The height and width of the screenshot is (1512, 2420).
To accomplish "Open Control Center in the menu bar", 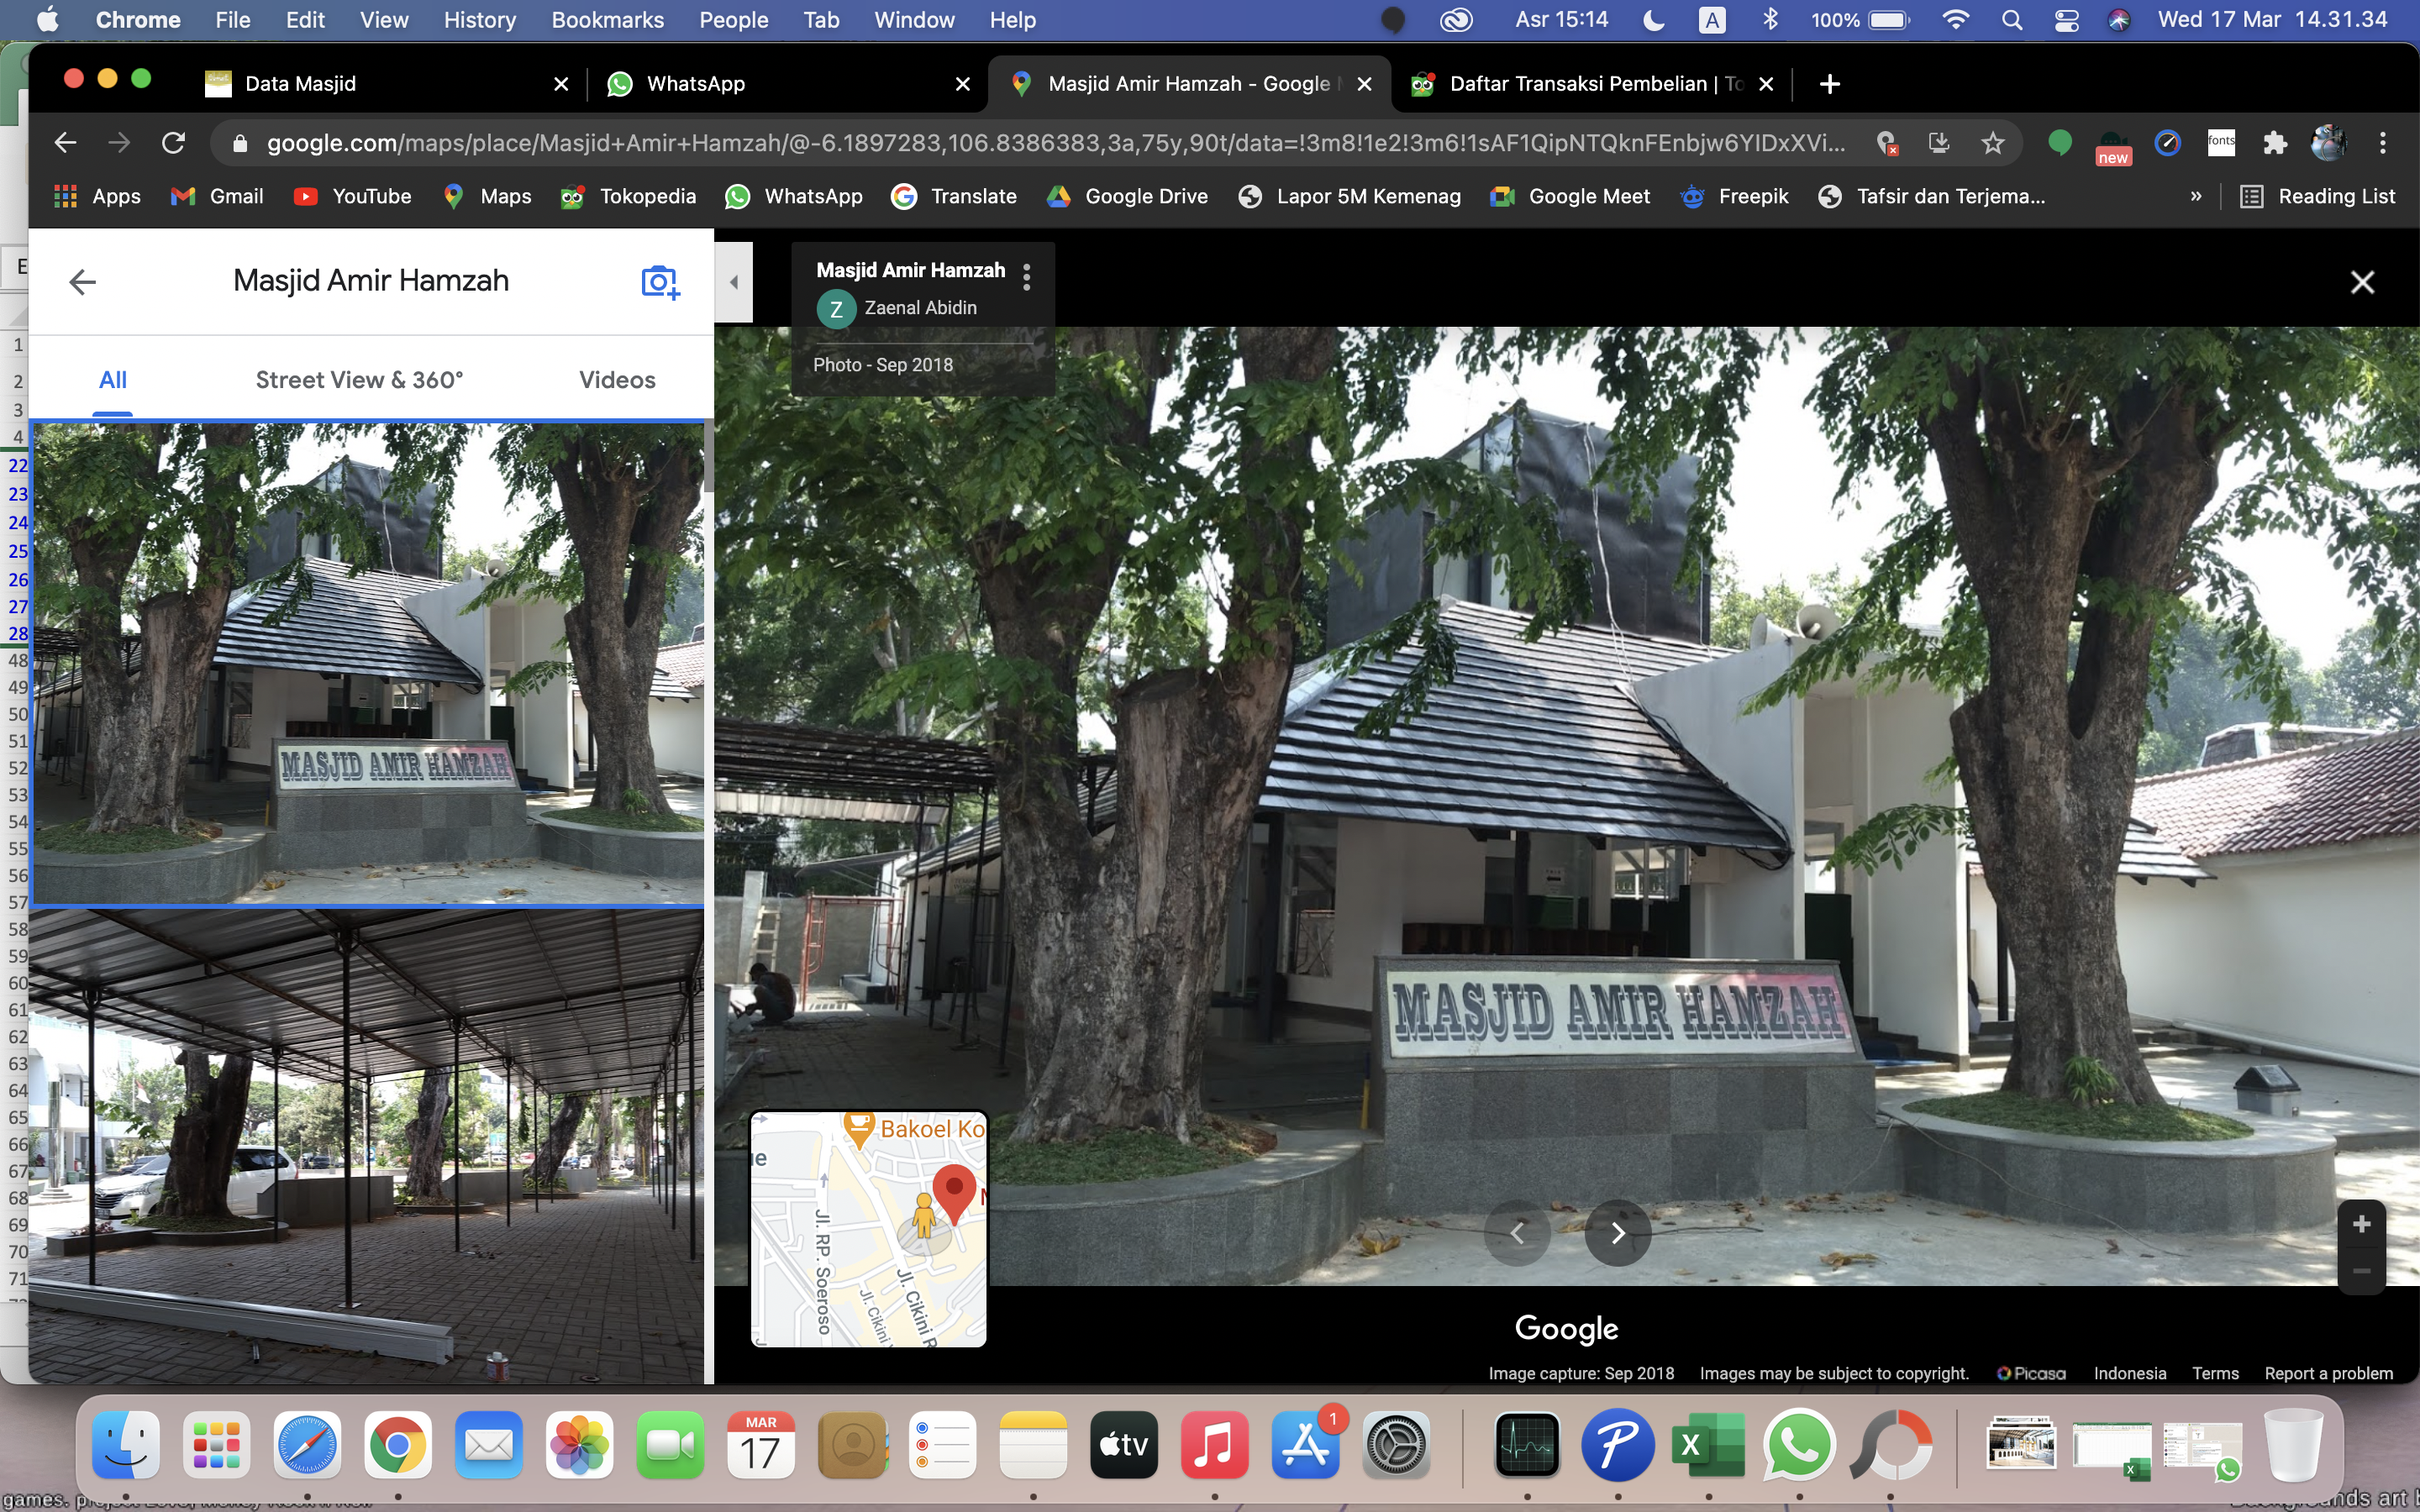I will (2066, 20).
